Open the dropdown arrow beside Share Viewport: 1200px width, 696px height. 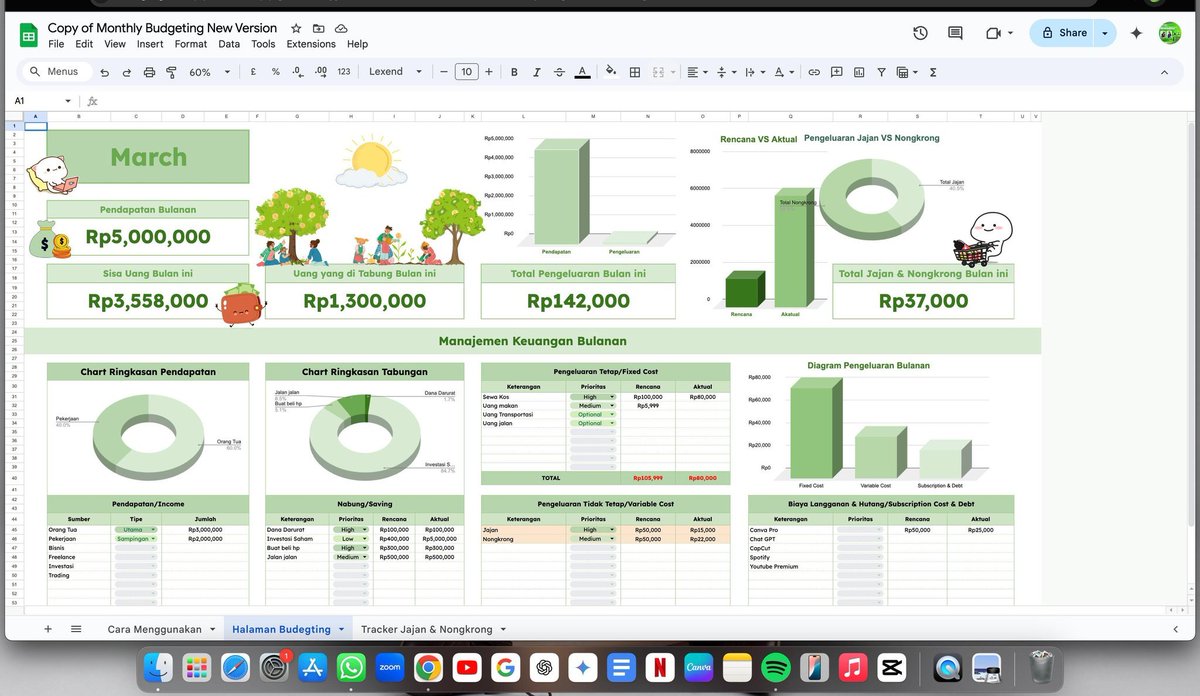[x=1105, y=33]
